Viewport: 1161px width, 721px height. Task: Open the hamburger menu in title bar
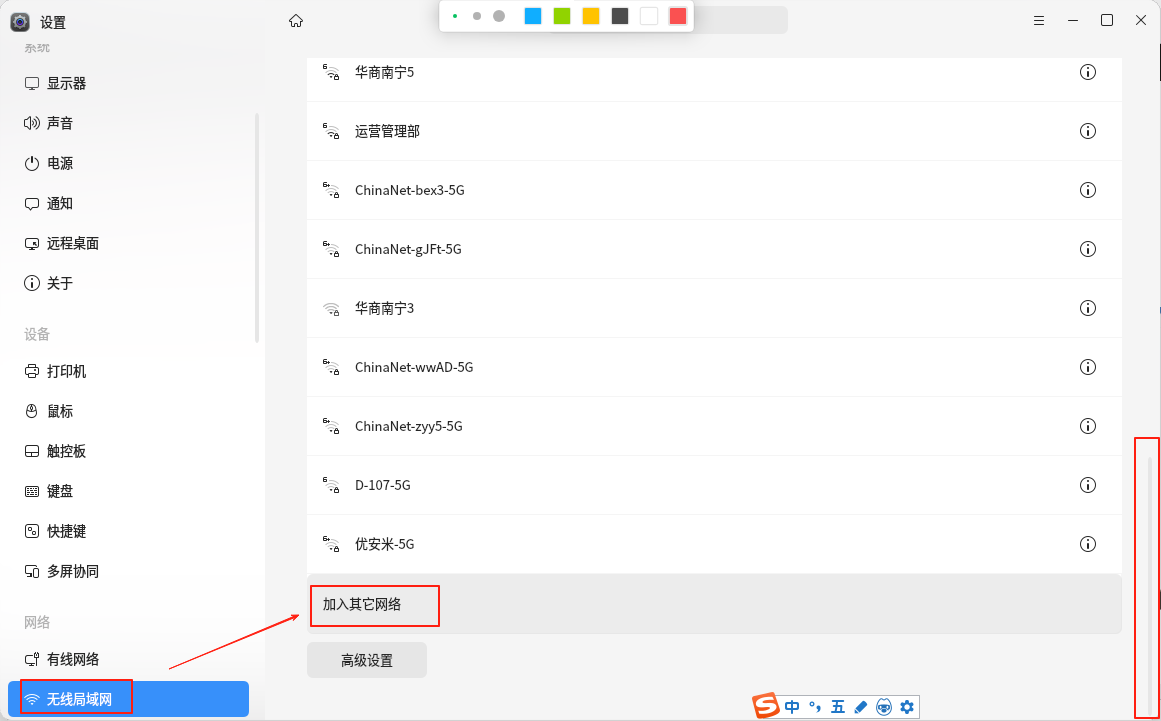pos(1040,20)
